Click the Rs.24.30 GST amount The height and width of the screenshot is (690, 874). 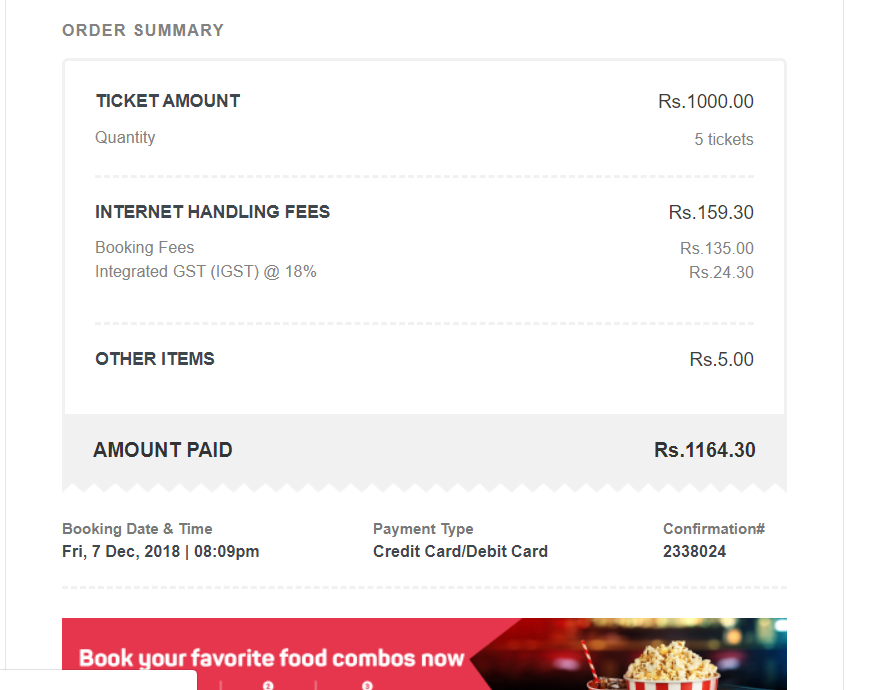click(x=721, y=273)
